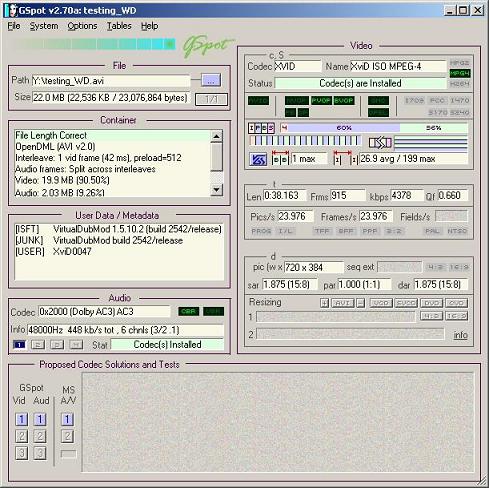Image resolution: width=489 pixels, height=488 pixels.
Task: Click the minus resizing button
Action: point(360,303)
